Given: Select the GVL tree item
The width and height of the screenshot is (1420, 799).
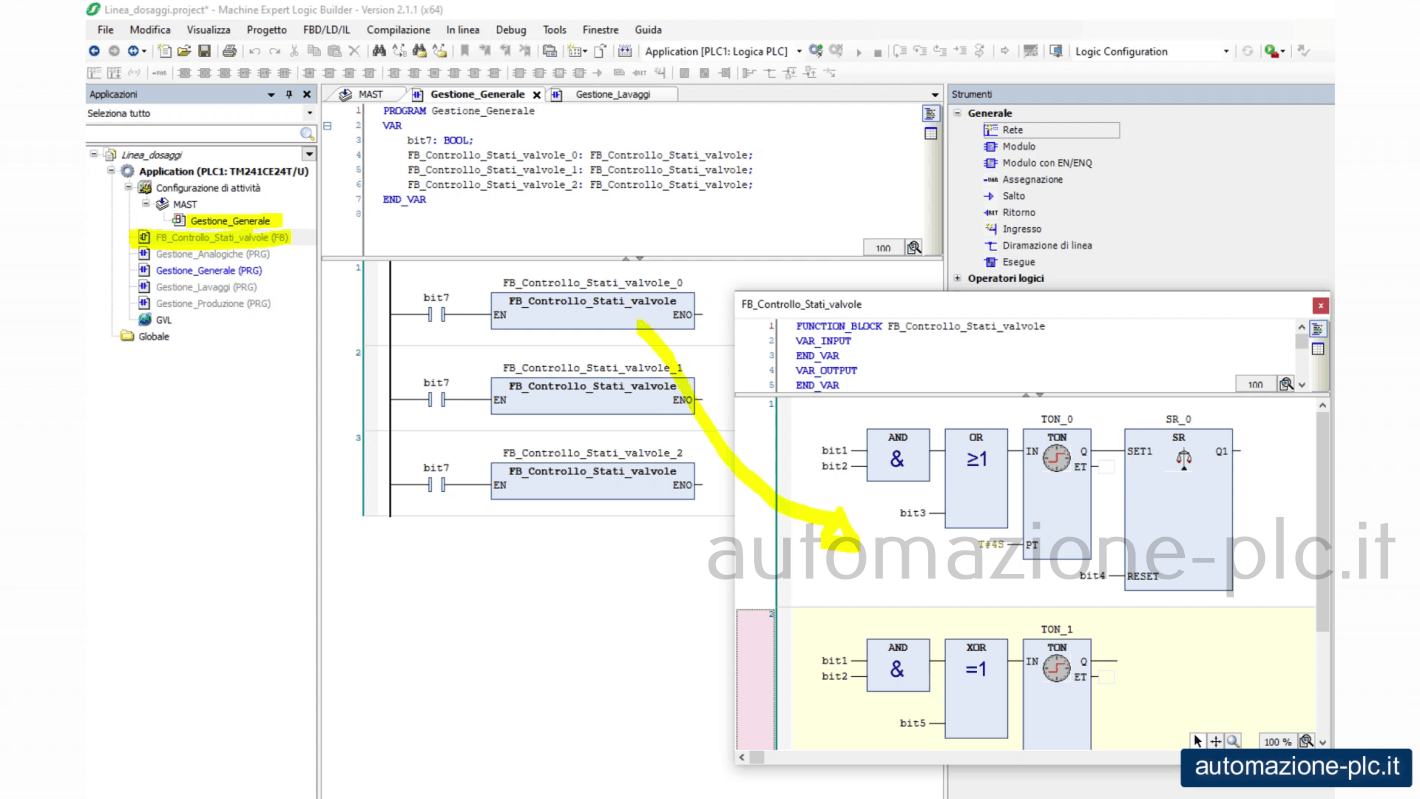Looking at the screenshot, I should pos(164,320).
